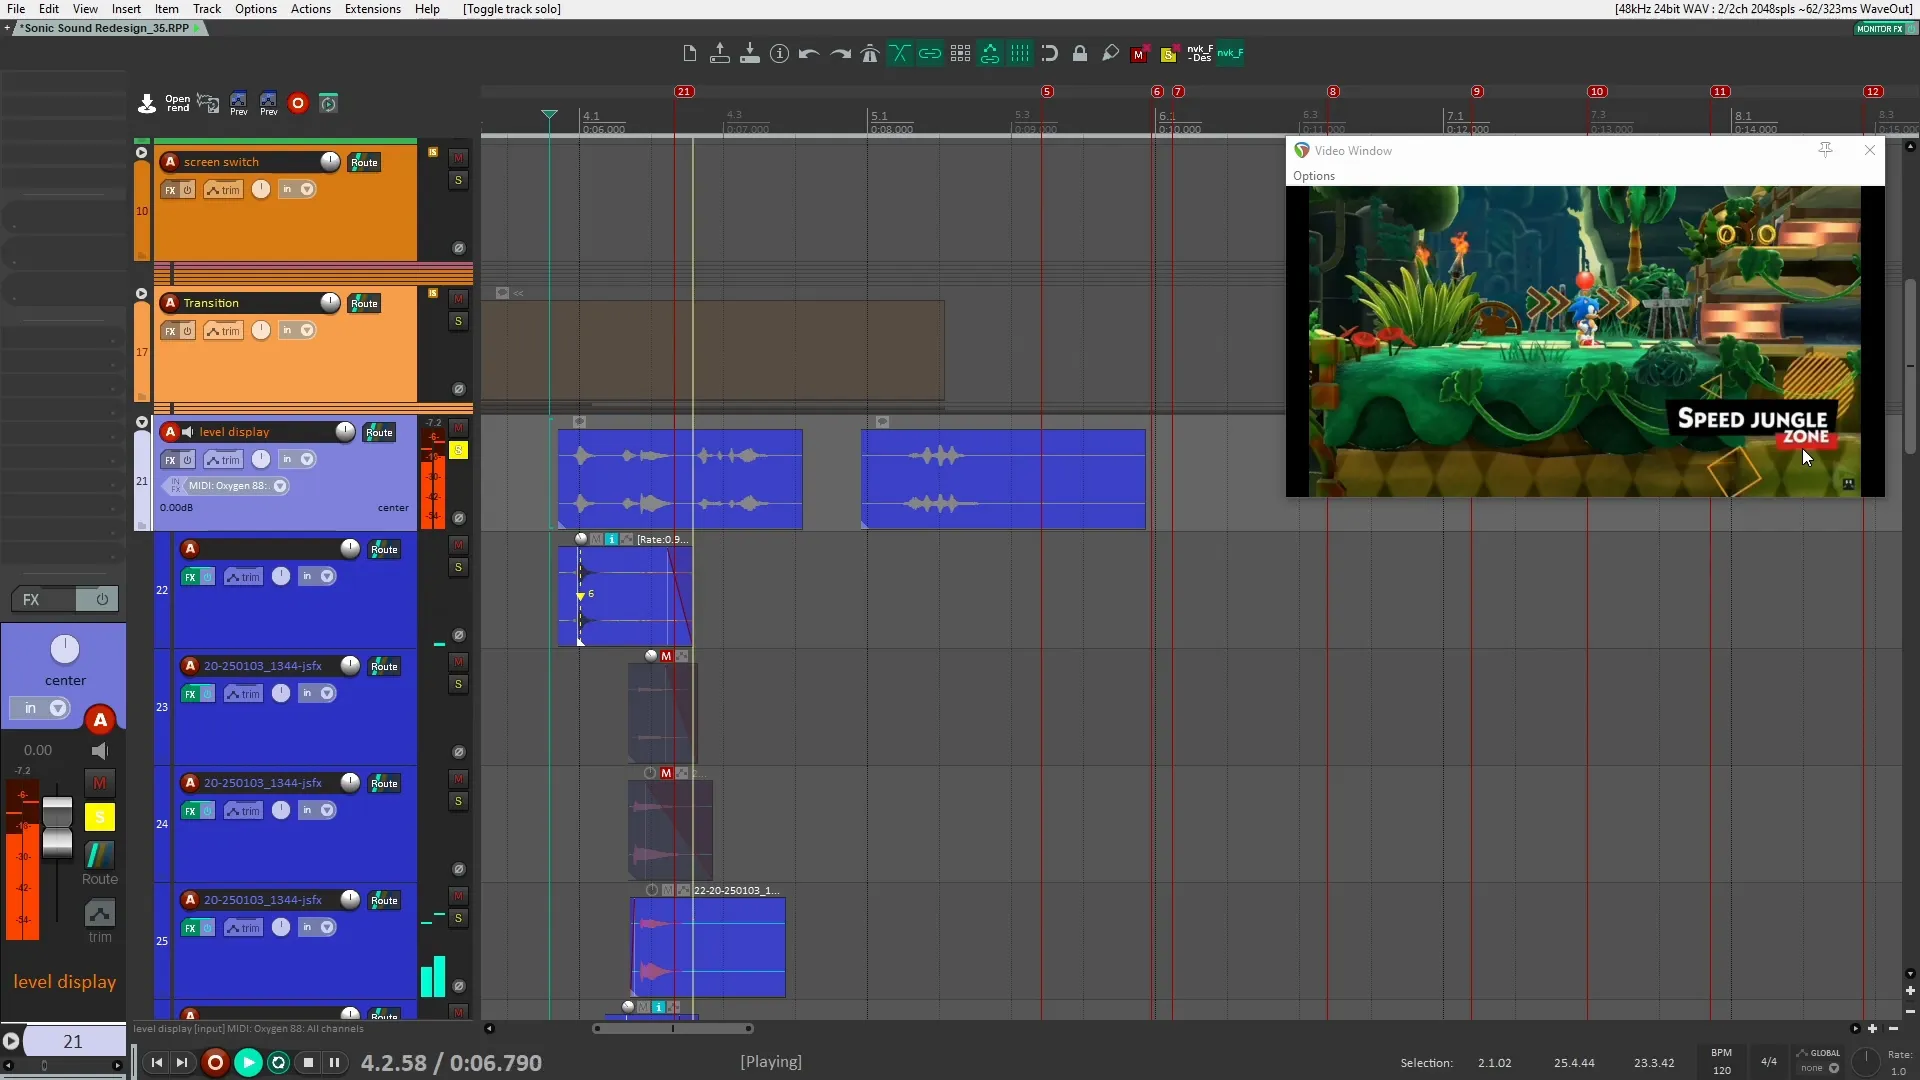Open the Insert menu

pyautogui.click(x=126, y=9)
